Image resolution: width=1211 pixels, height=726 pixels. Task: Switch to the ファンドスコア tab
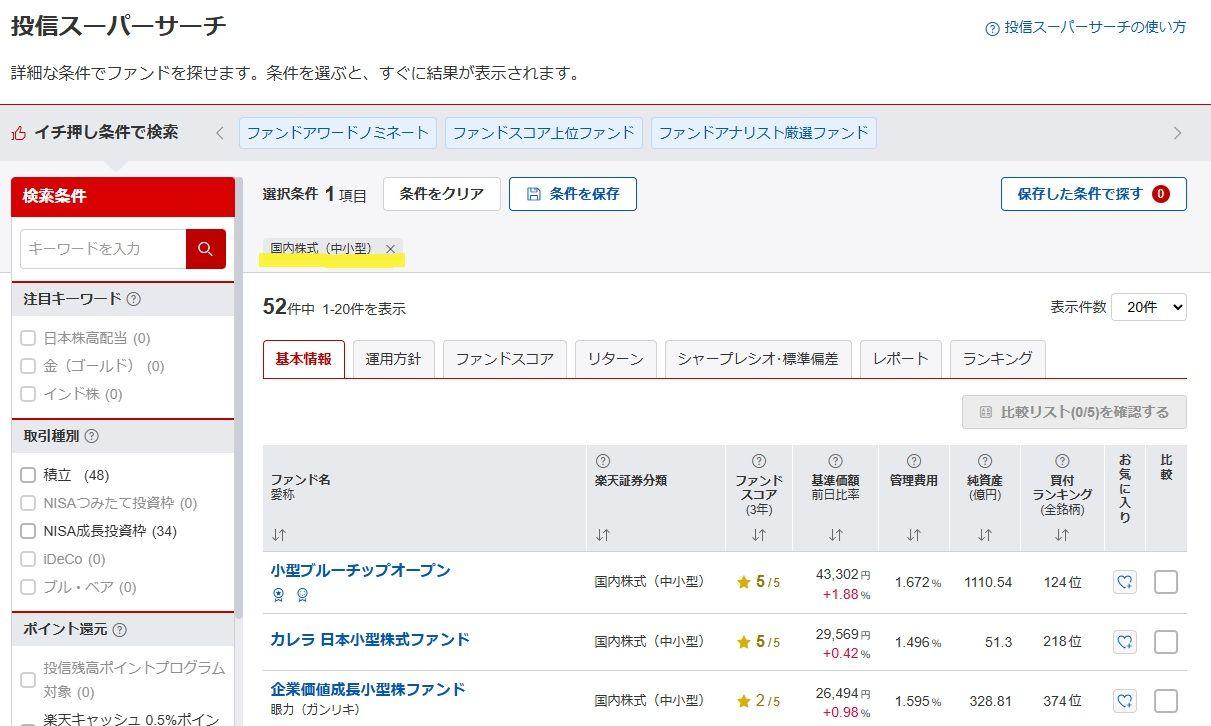point(505,359)
